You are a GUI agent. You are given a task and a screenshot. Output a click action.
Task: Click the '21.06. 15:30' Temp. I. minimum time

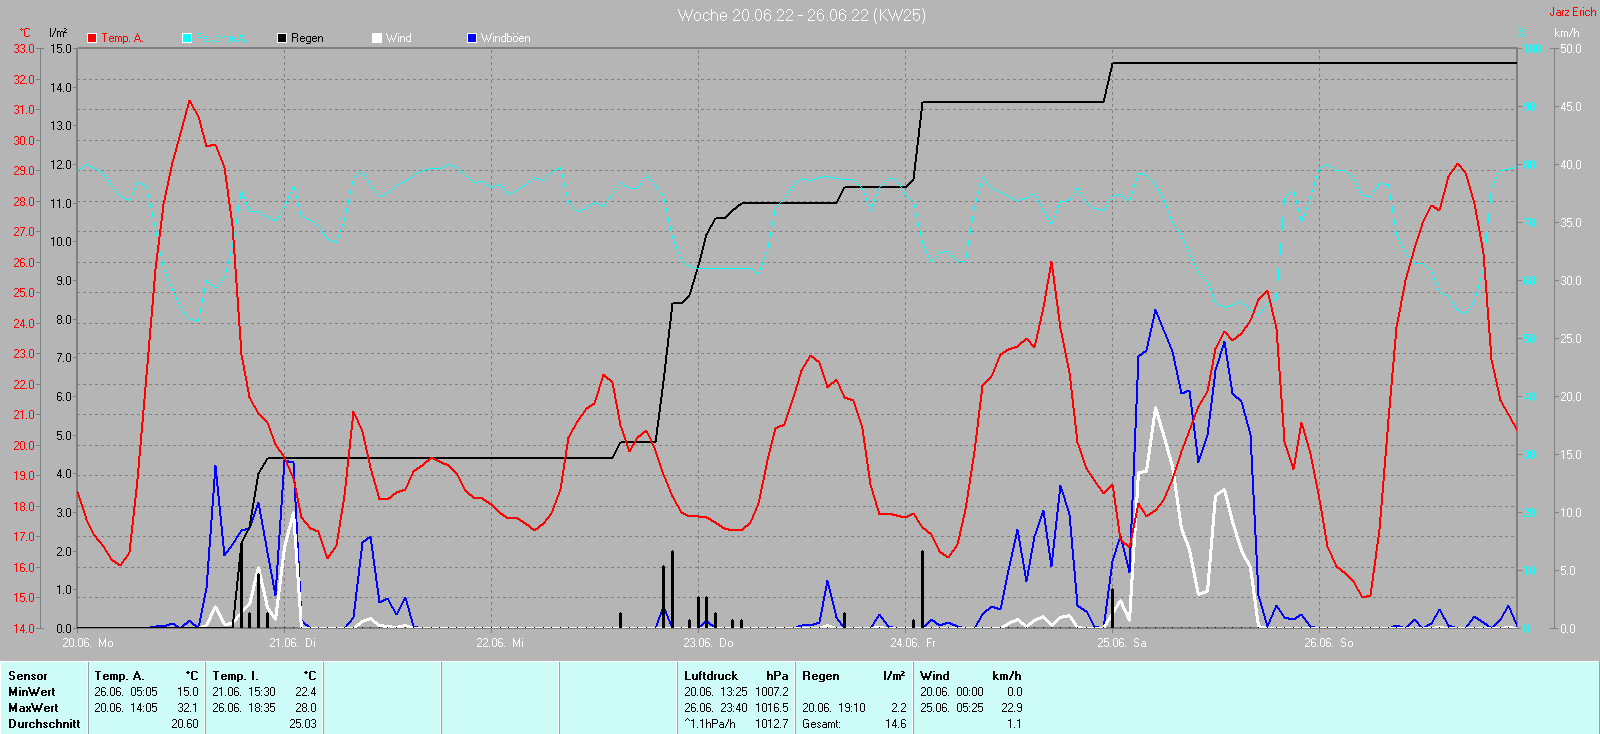tap(244, 692)
